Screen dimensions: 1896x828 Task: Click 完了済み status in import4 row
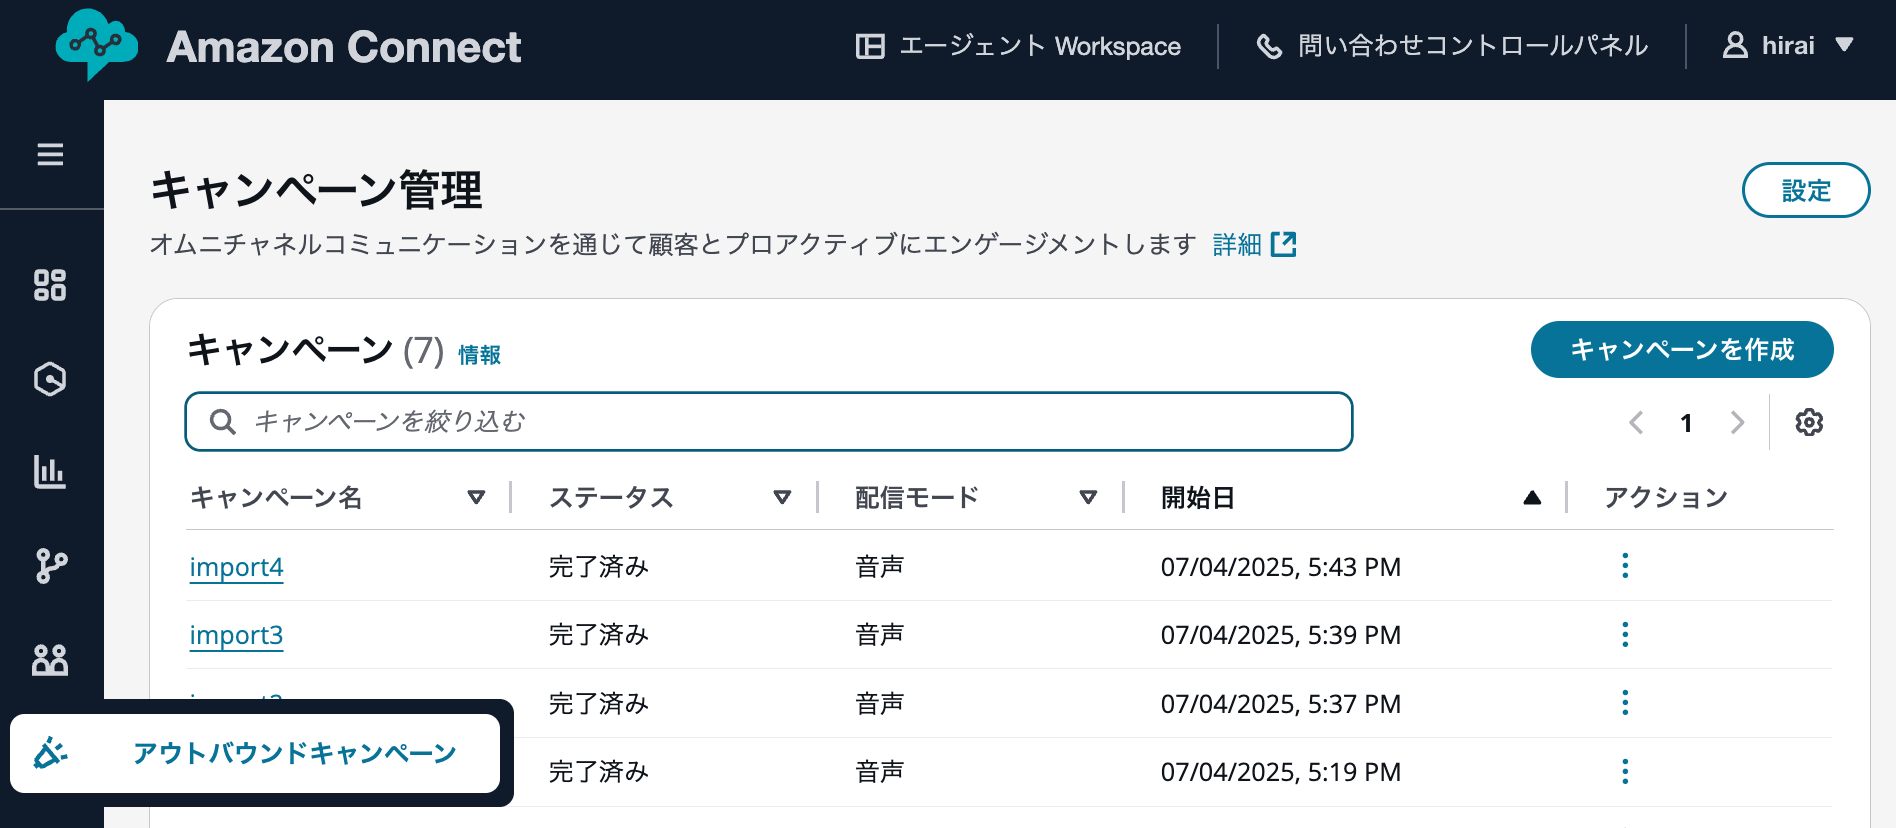(598, 567)
